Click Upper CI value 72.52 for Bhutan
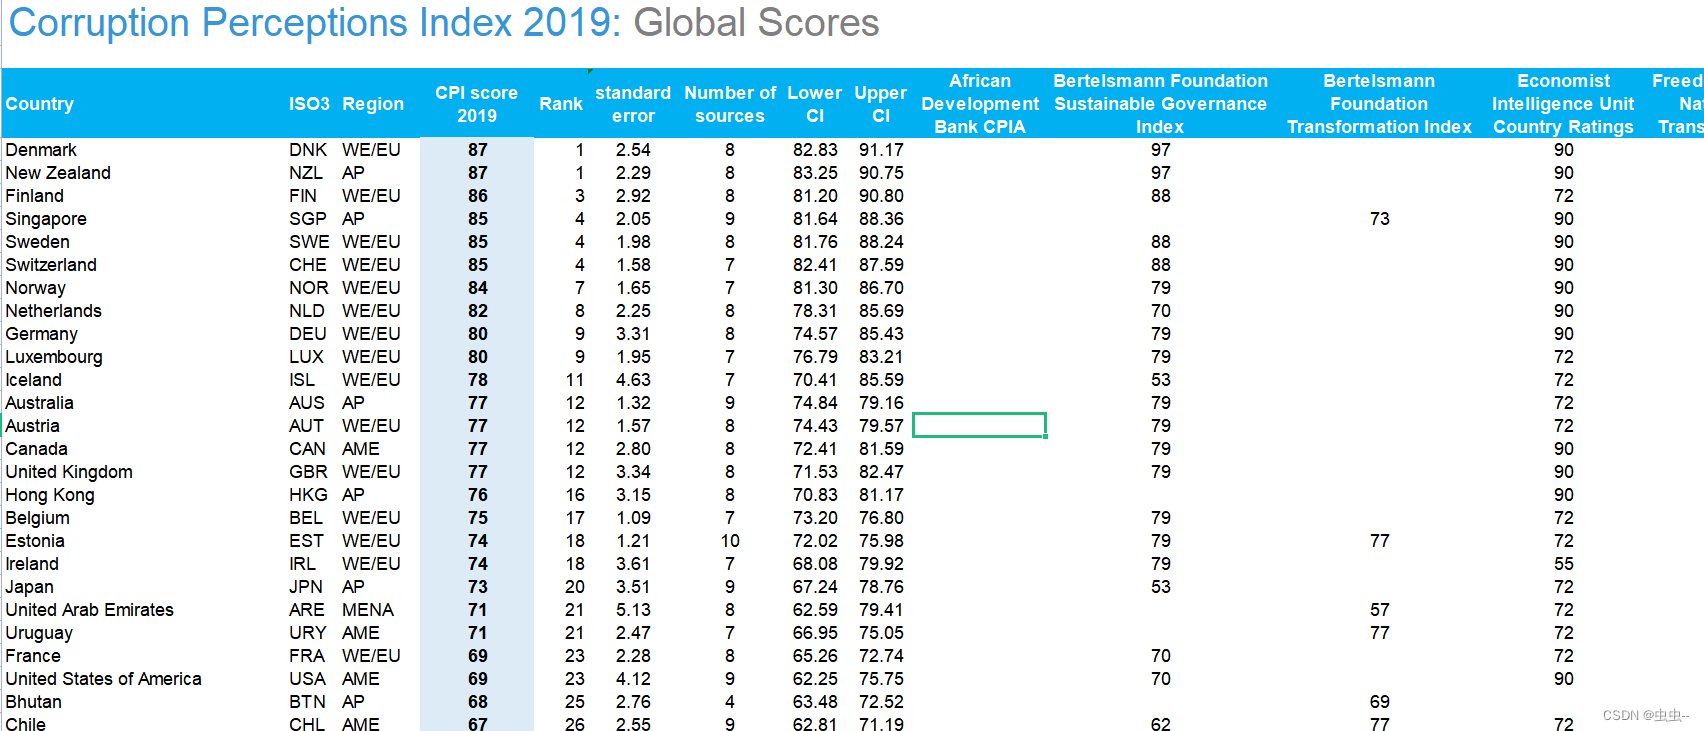The width and height of the screenshot is (1704, 731). (x=881, y=702)
